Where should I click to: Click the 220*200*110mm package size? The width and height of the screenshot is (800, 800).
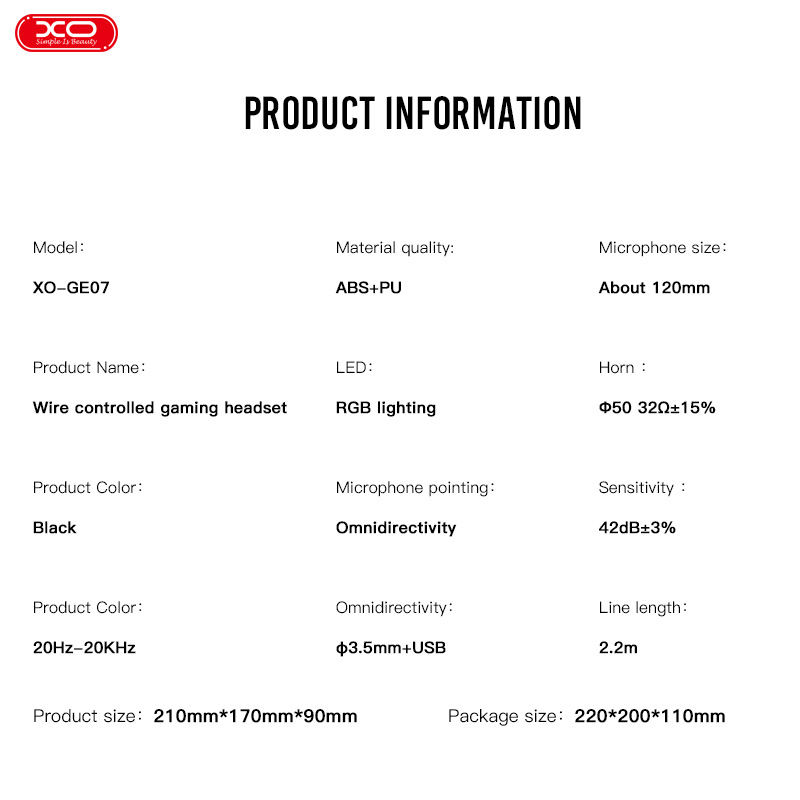pyautogui.click(x=650, y=716)
